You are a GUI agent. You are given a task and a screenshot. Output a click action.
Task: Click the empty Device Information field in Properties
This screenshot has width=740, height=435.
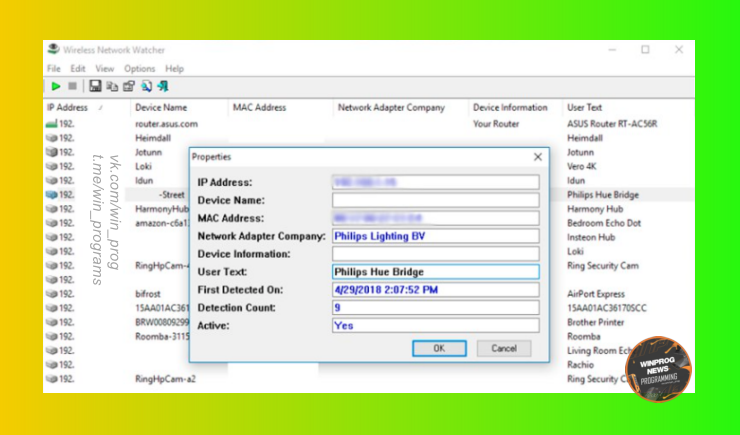click(x=435, y=254)
